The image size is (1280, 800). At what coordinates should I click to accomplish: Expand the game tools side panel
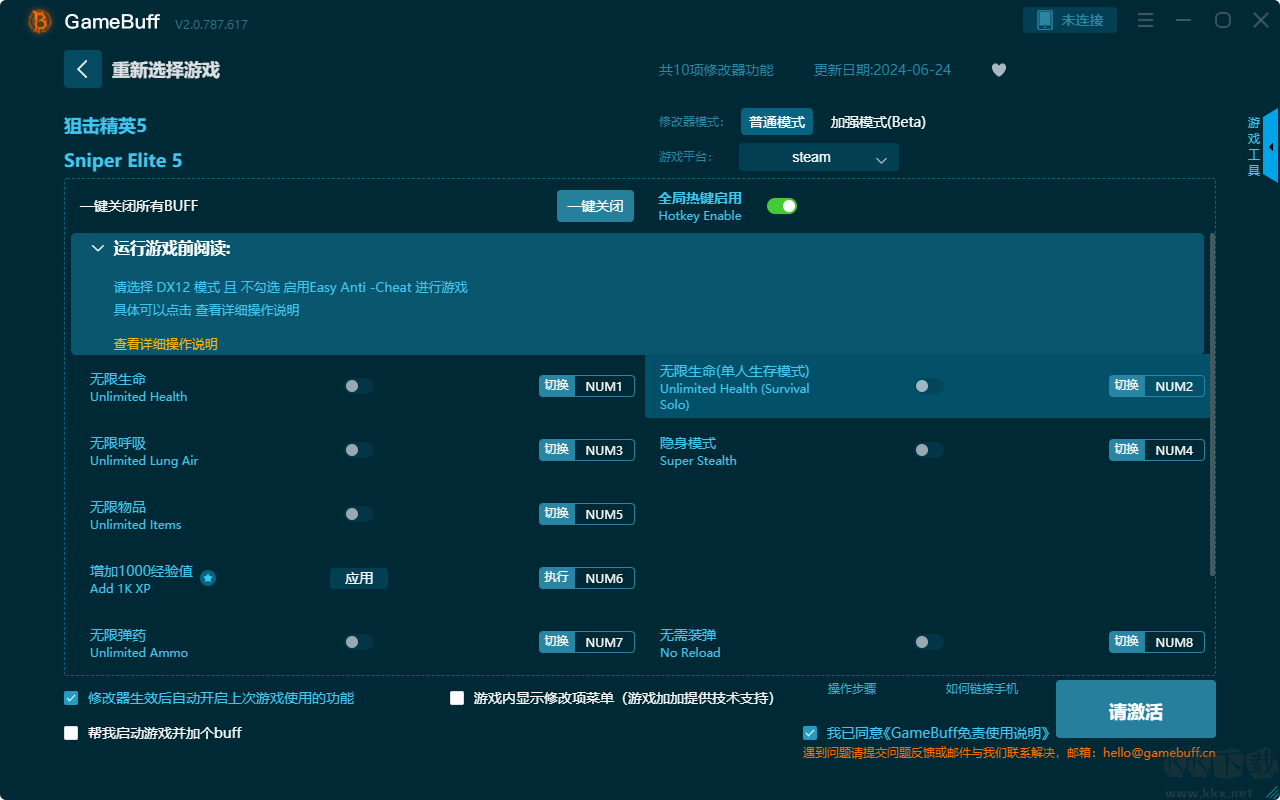click(x=1270, y=146)
